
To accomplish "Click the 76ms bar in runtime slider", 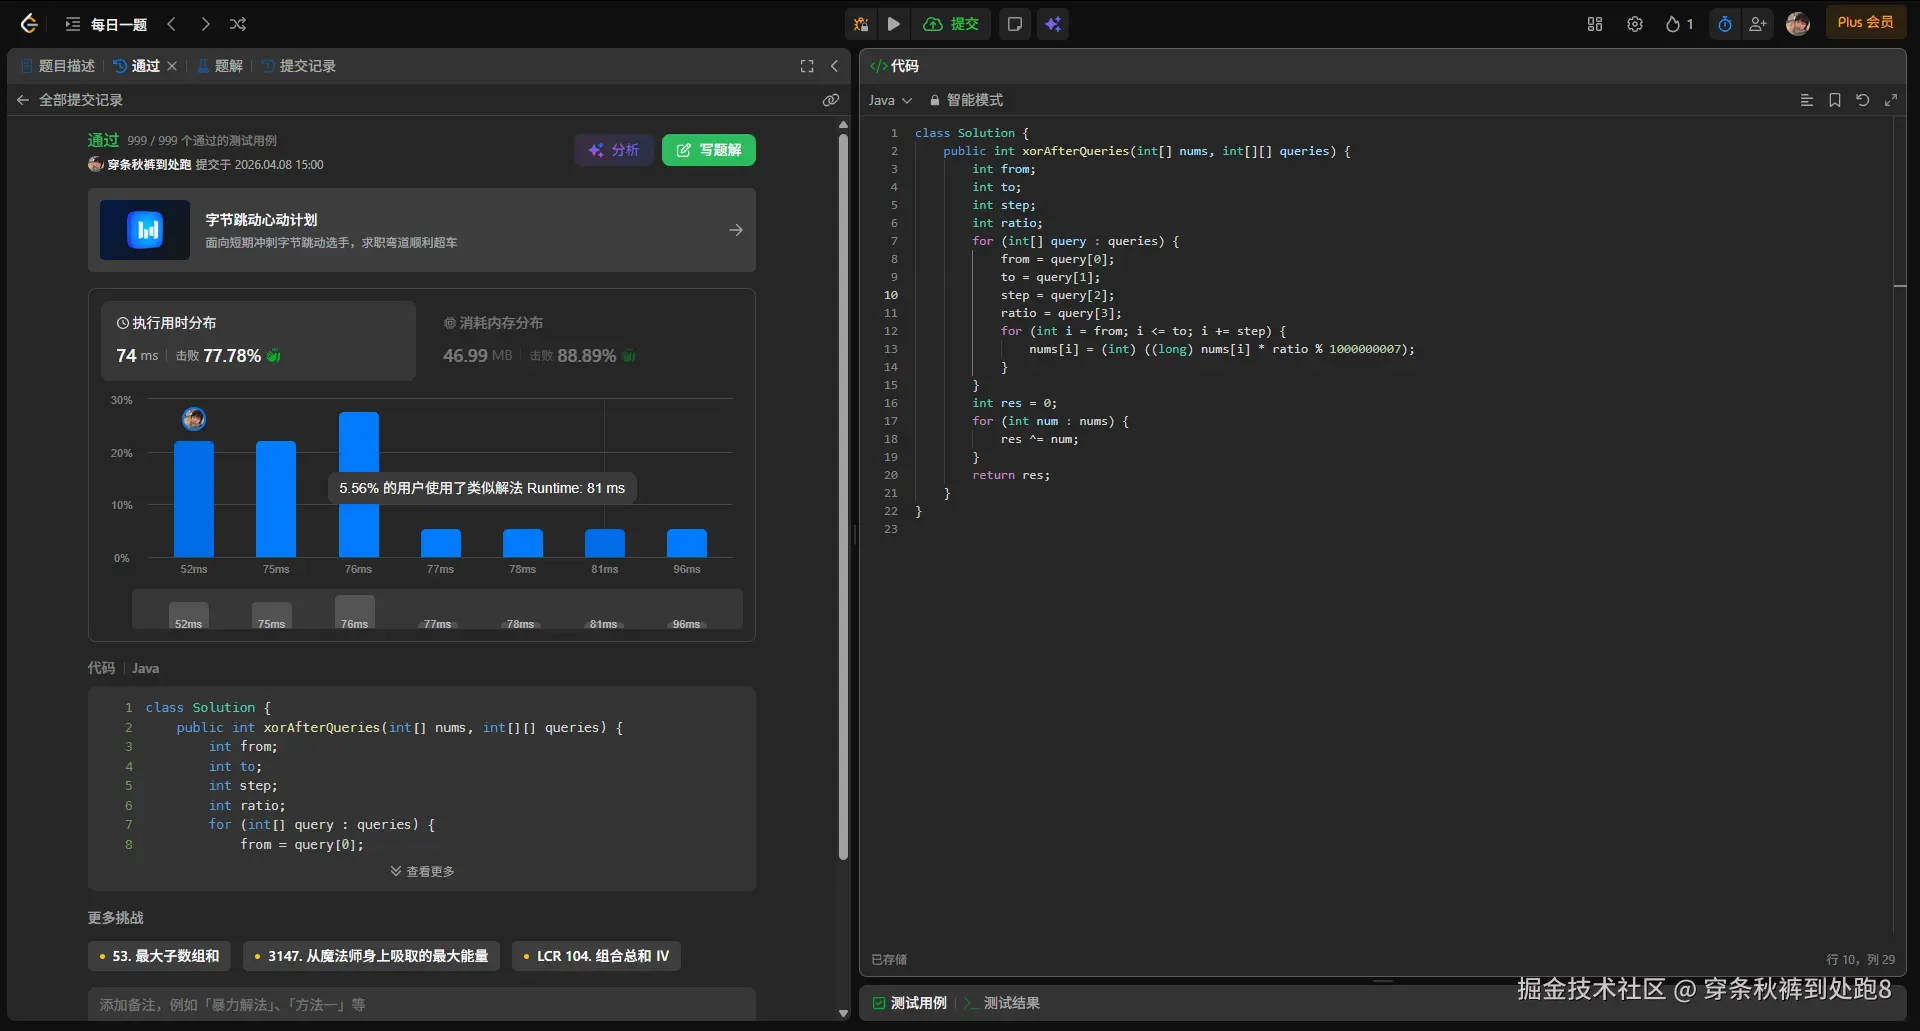I will click(354, 612).
